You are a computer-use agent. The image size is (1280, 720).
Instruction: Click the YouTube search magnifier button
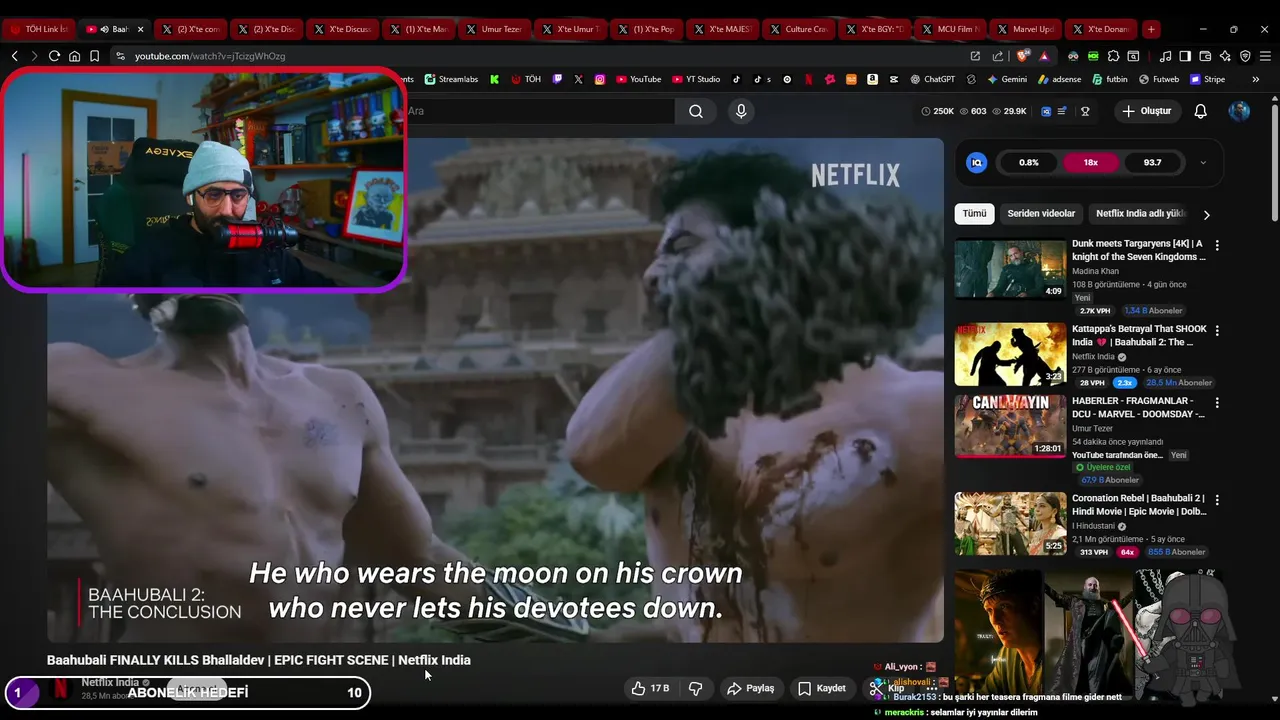[696, 111]
